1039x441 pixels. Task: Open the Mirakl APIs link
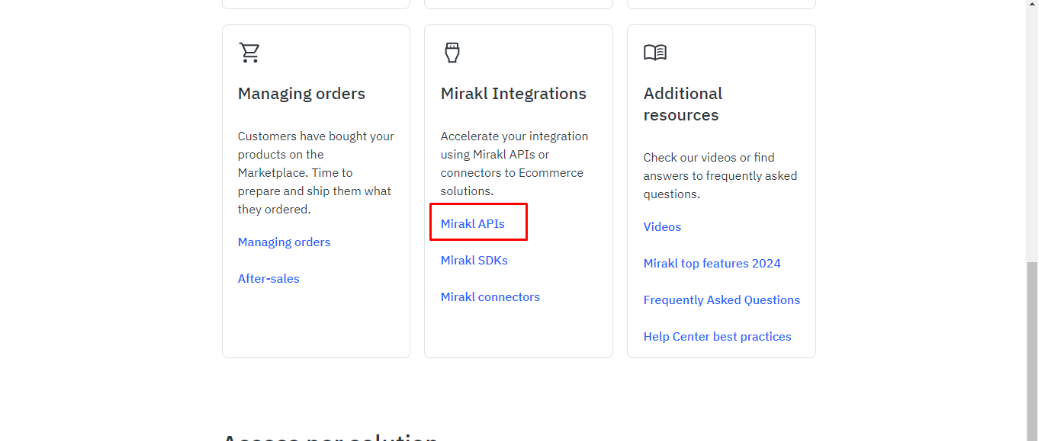point(472,224)
